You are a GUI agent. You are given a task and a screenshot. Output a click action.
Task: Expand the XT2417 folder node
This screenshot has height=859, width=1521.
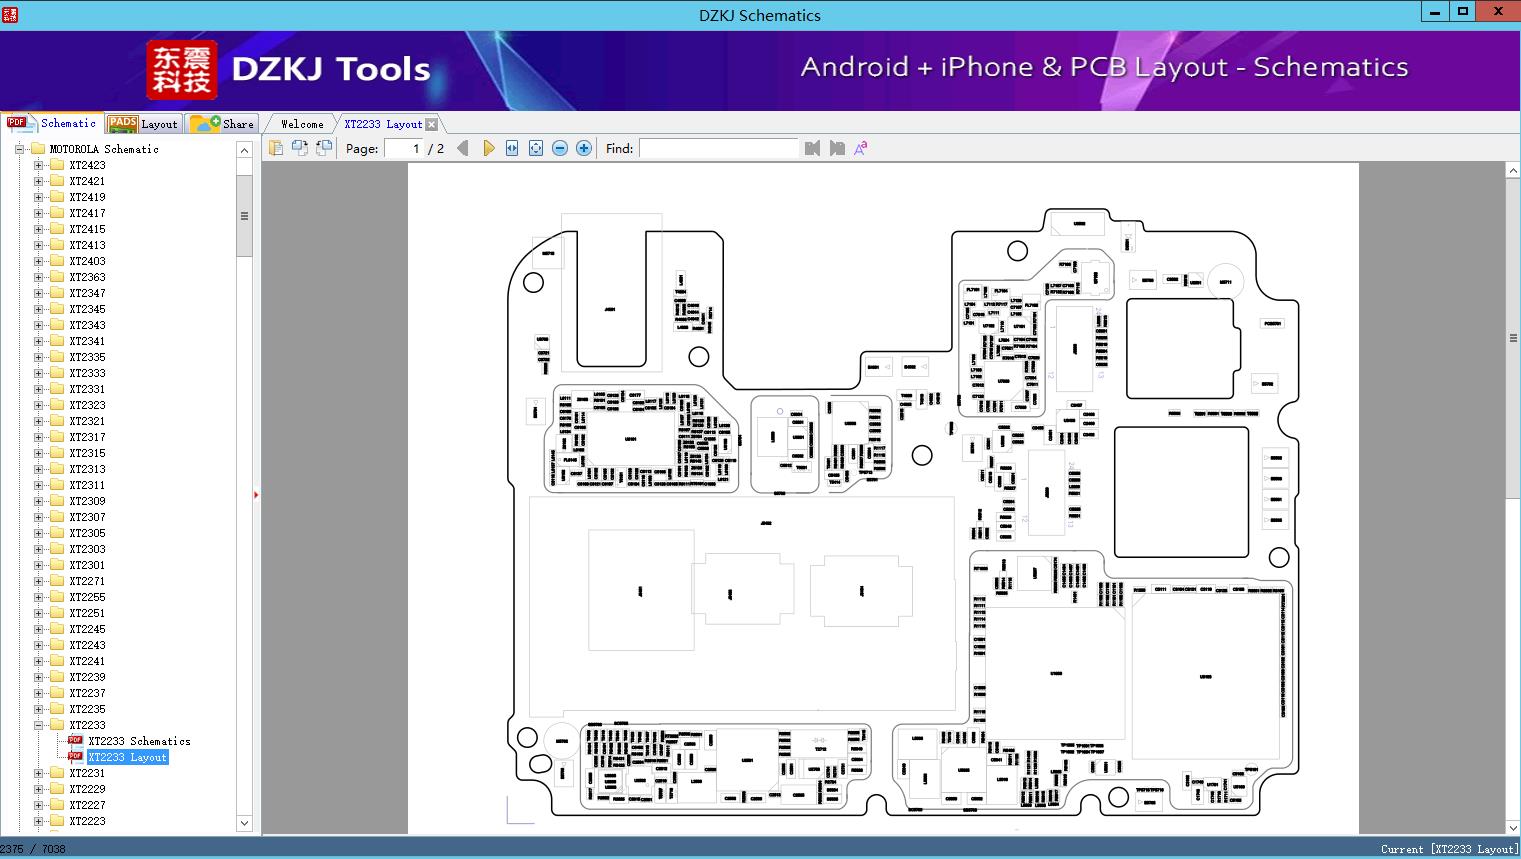[38, 213]
